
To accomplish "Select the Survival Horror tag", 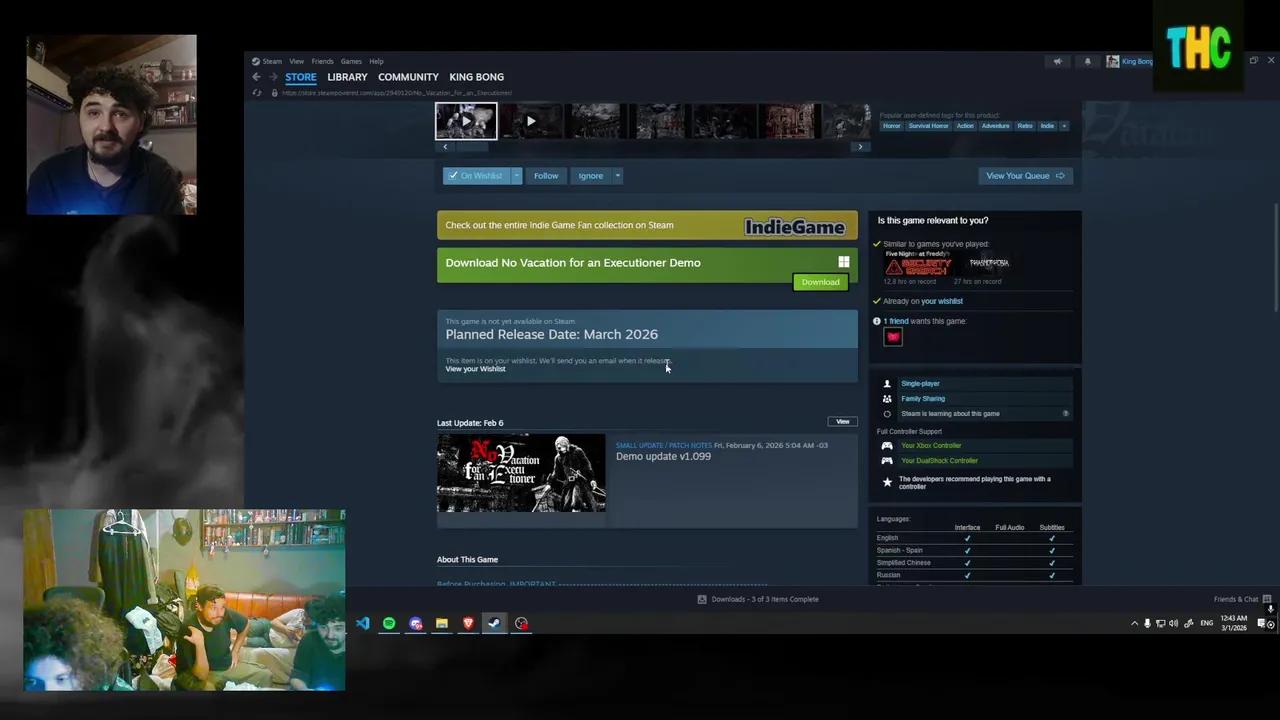I will click(x=928, y=126).
